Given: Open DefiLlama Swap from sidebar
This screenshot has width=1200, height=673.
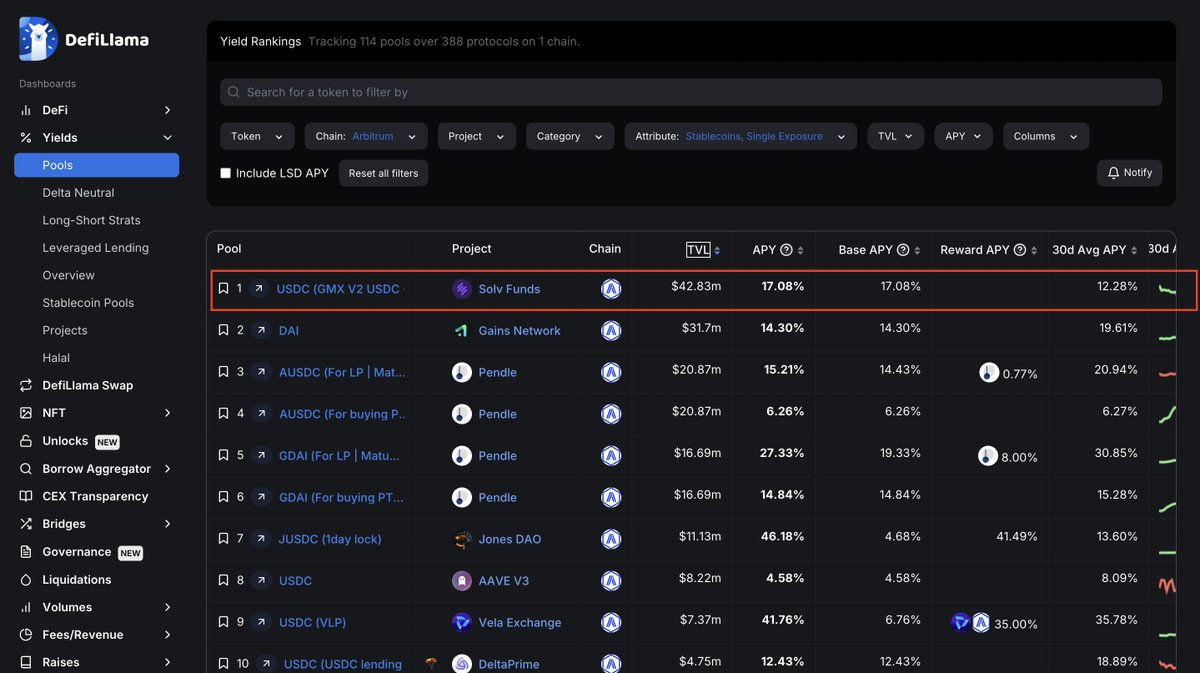Looking at the screenshot, I should tap(87, 385).
